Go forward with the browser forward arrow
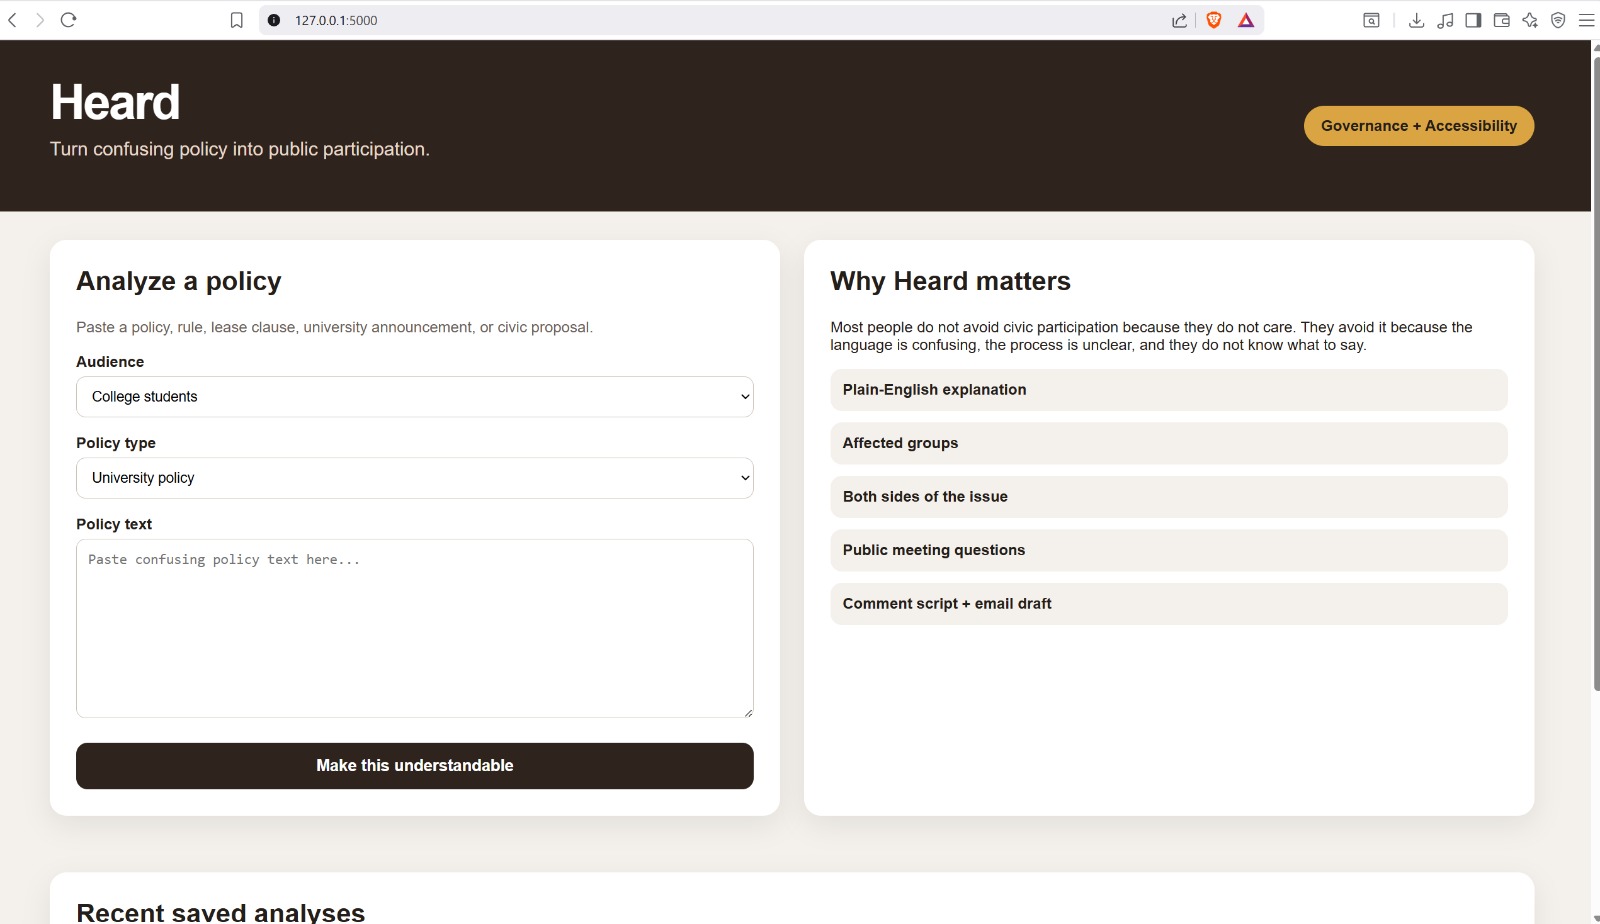 point(40,20)
